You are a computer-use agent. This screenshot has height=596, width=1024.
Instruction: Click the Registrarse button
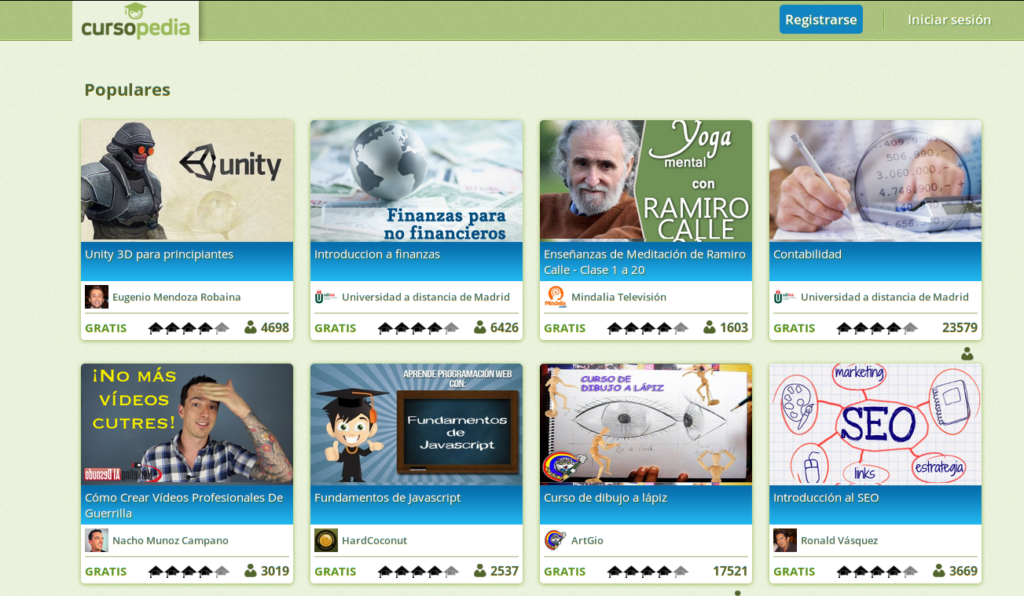click(x=821, y=20)
